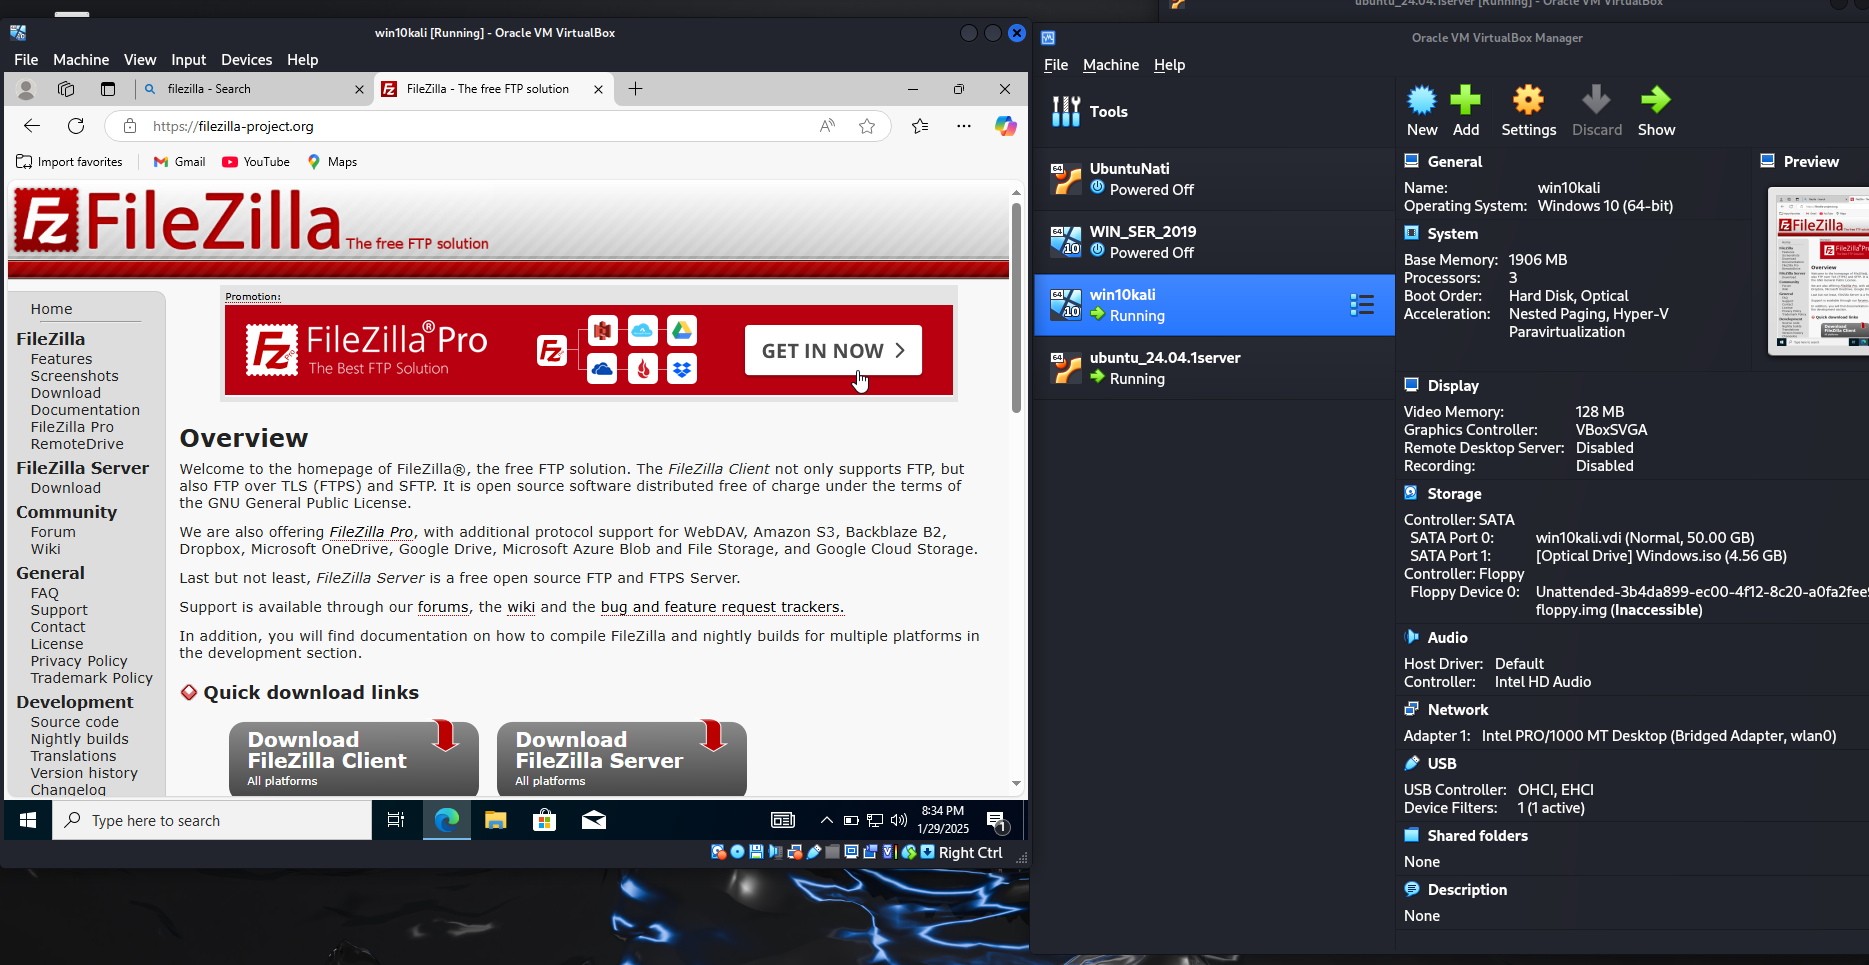Open Edge tab actions menu icon
This screenshot has width=1869, height=965.
point(108,89)
